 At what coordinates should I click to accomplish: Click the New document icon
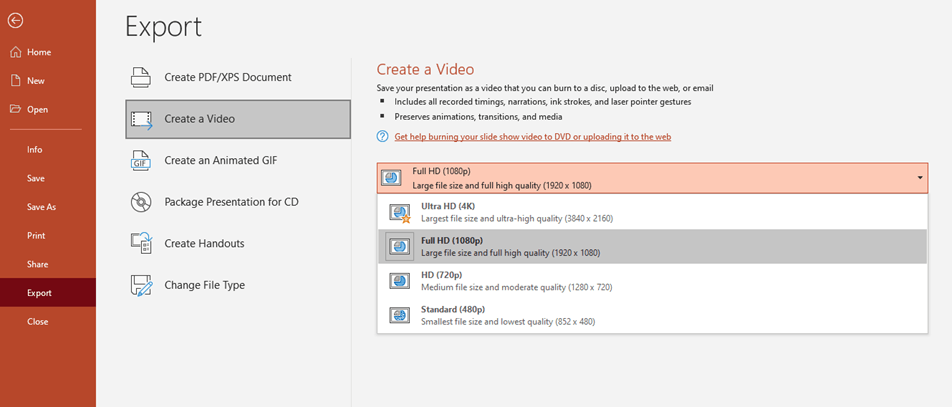15,81
